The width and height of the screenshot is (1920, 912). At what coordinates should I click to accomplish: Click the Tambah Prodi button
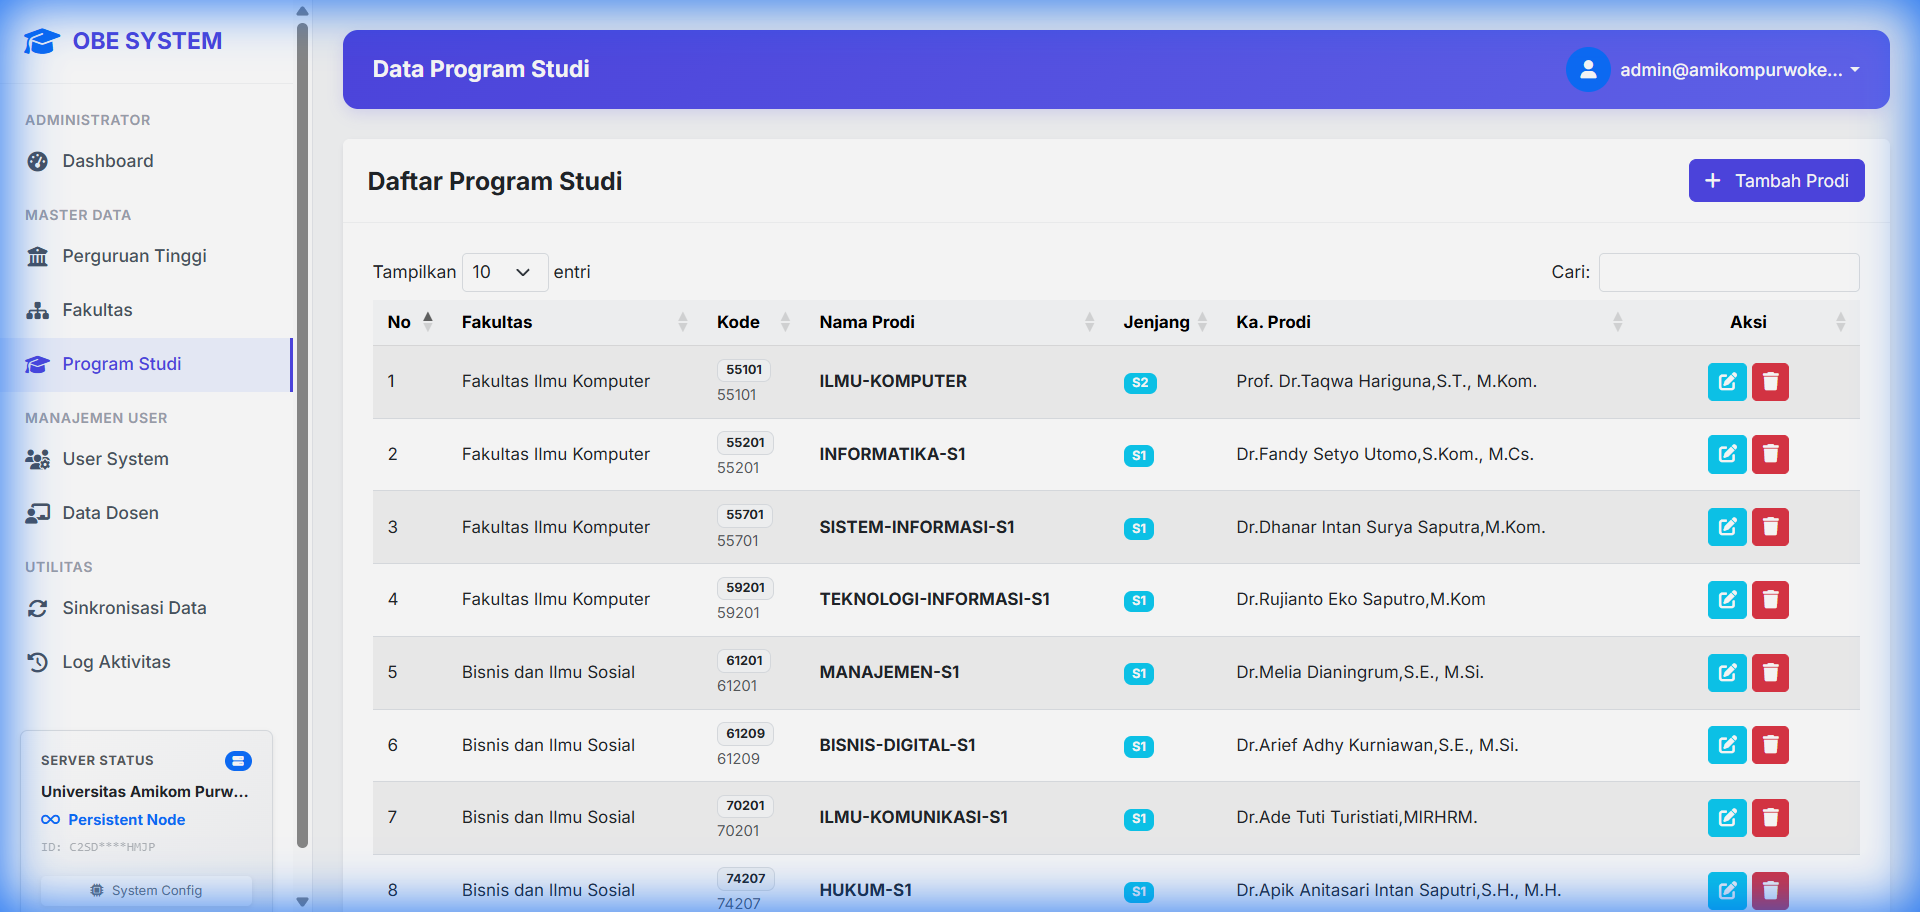click(1776, 181)
